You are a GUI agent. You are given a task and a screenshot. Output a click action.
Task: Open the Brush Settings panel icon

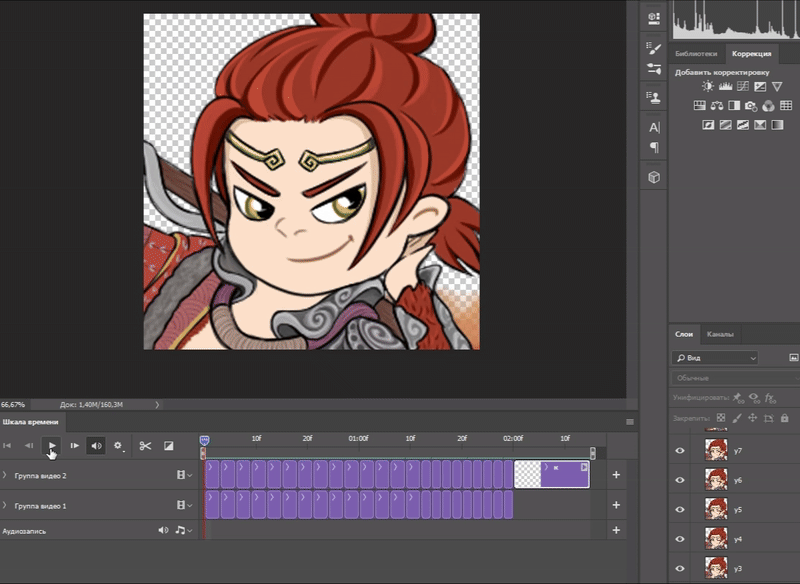(x=654, y=48)
